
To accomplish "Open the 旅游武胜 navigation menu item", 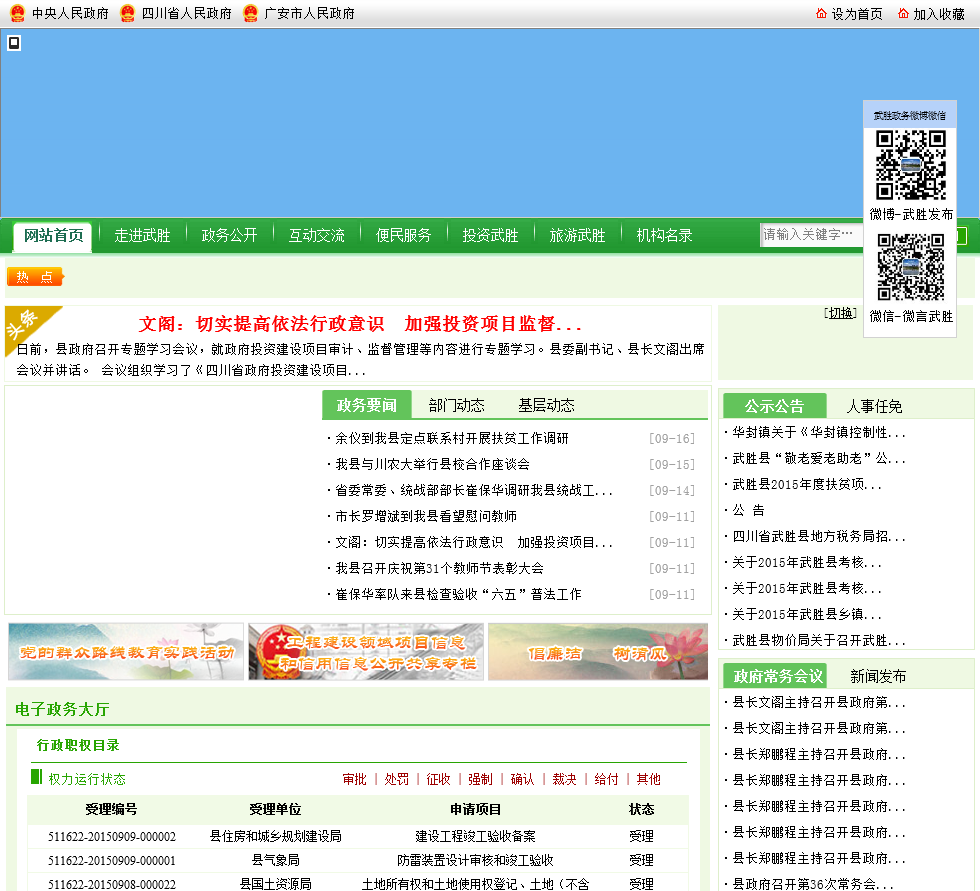I will click(577, 235).
